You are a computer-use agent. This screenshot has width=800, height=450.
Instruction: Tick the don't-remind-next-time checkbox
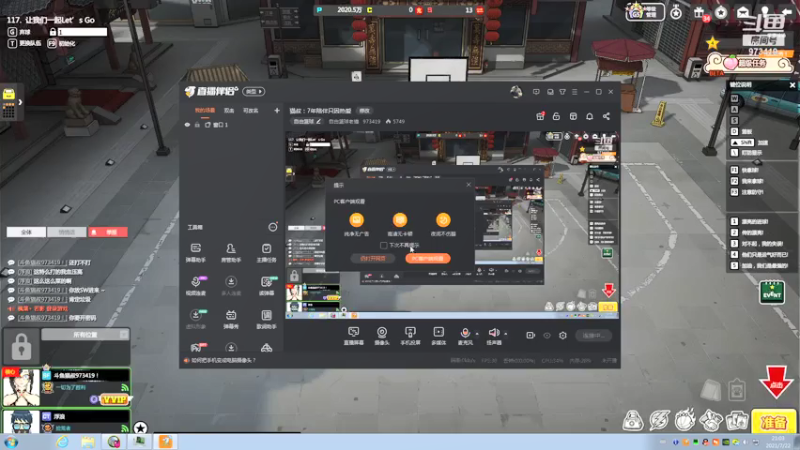click(x=383, y=245)
